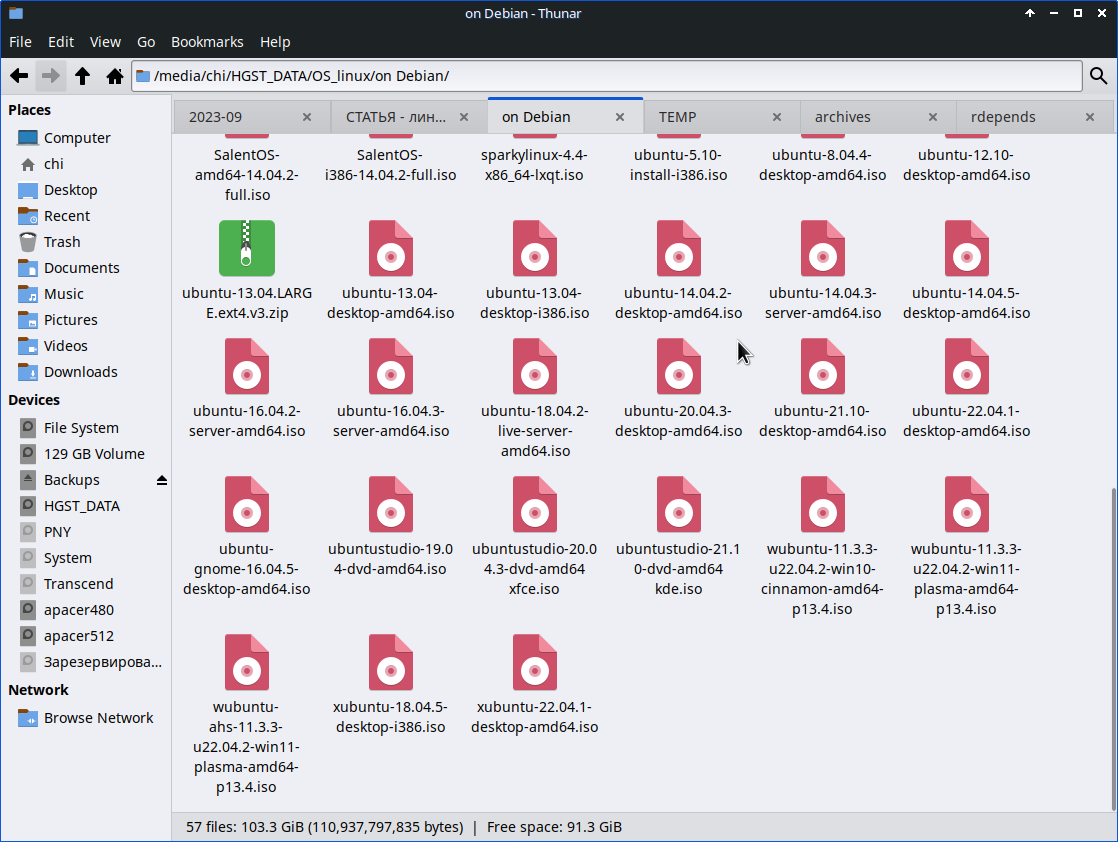This screenshot has height=842, width=1118.
Task: Open the Go menu
Action: click(145, 42)
